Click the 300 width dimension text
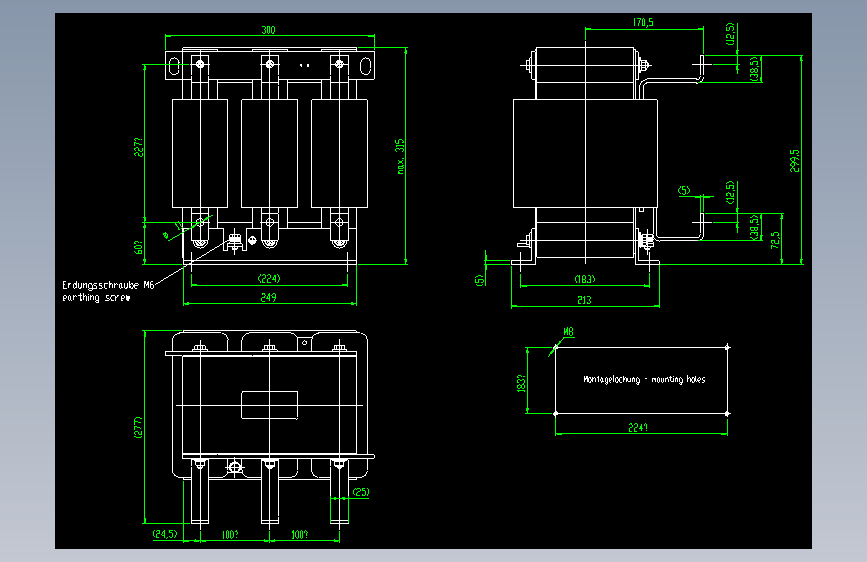Image resolution: width=867 pixels, height=562 pixels. [x=268, y=30]
